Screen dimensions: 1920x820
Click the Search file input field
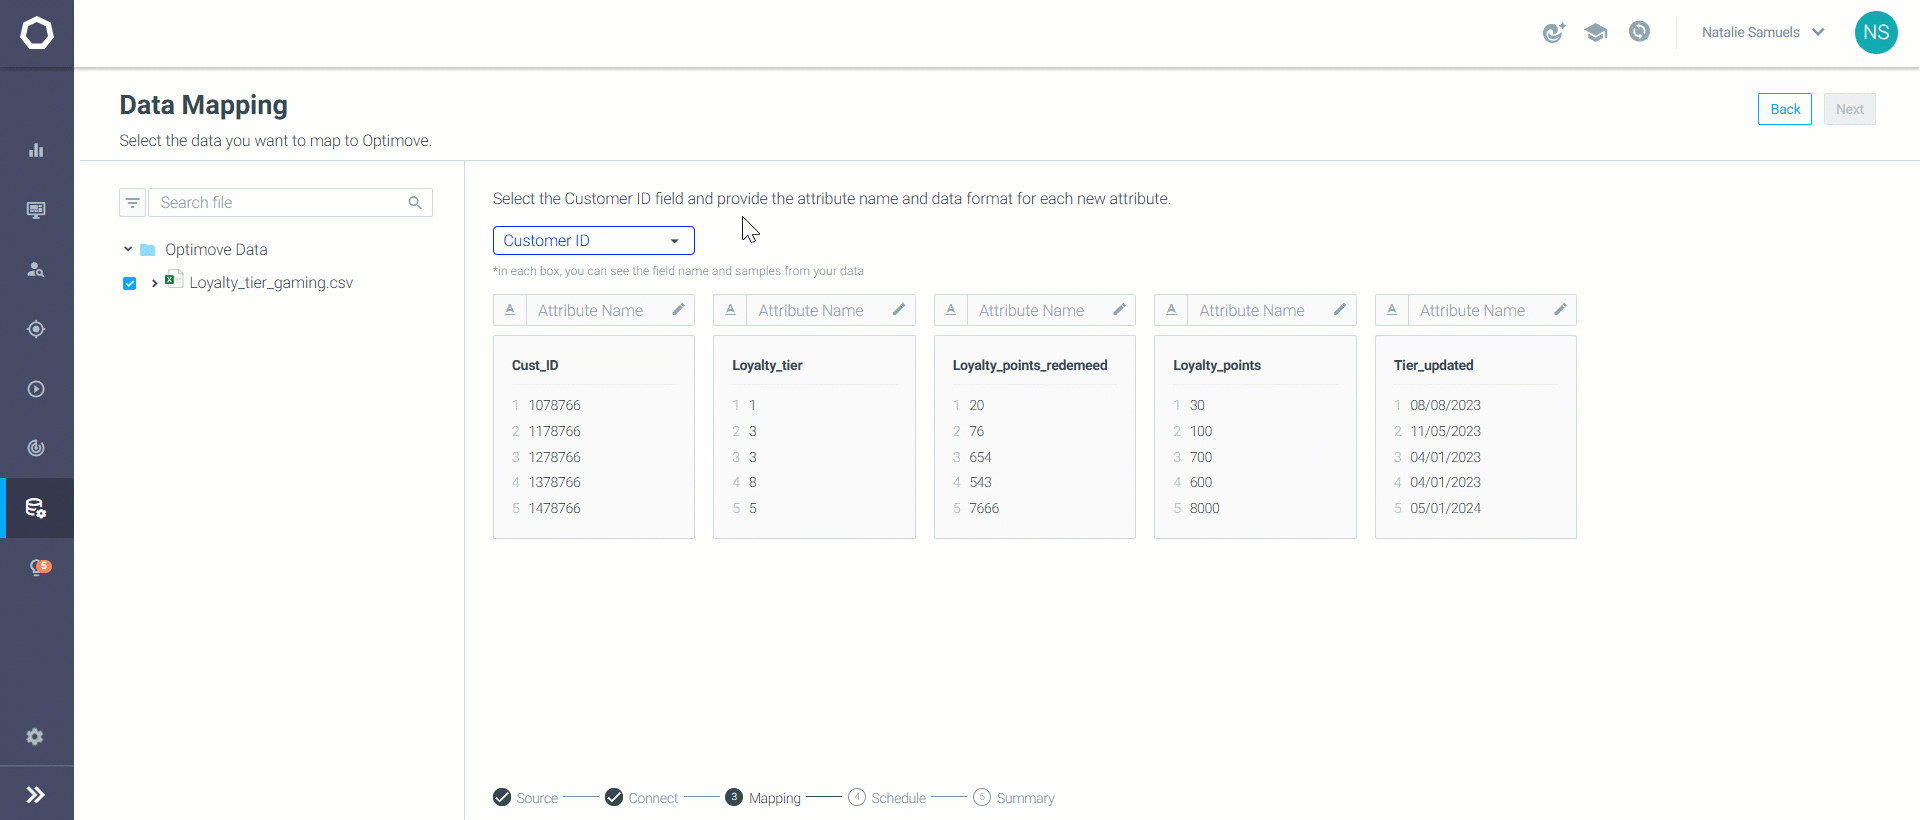(290, 202)
